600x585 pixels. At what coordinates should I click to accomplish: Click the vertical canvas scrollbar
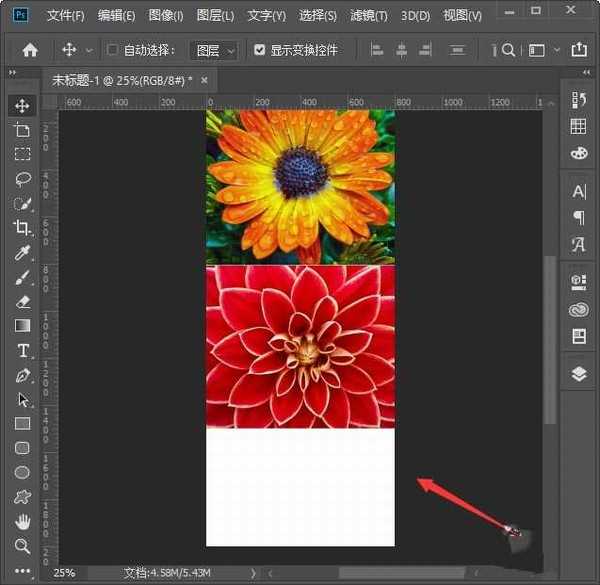tap(549, 340)
